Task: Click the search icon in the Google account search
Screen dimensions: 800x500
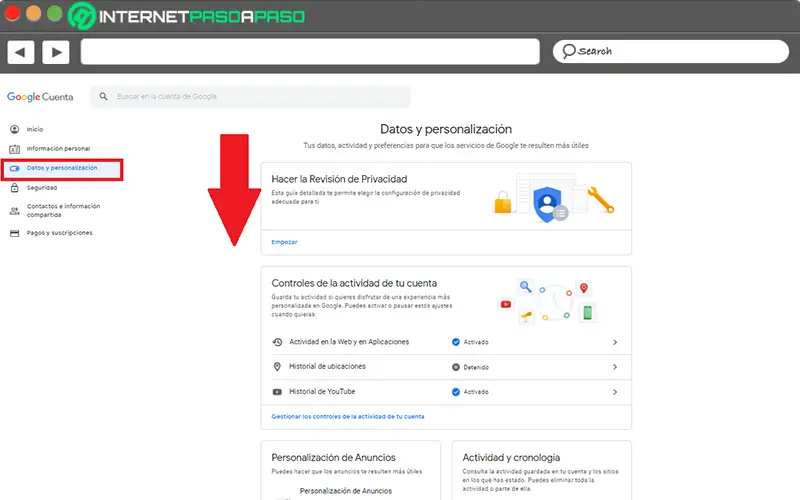Action: tap(104, 96)
